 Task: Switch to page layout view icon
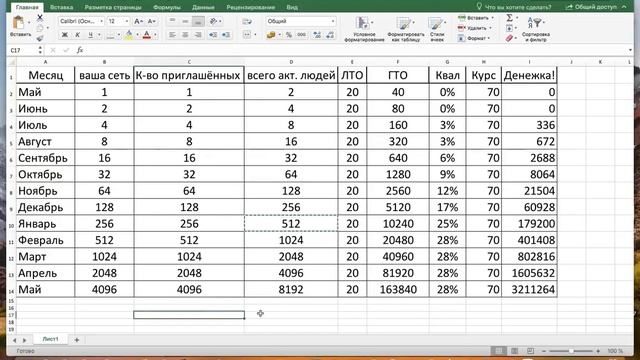pos(514,351)
